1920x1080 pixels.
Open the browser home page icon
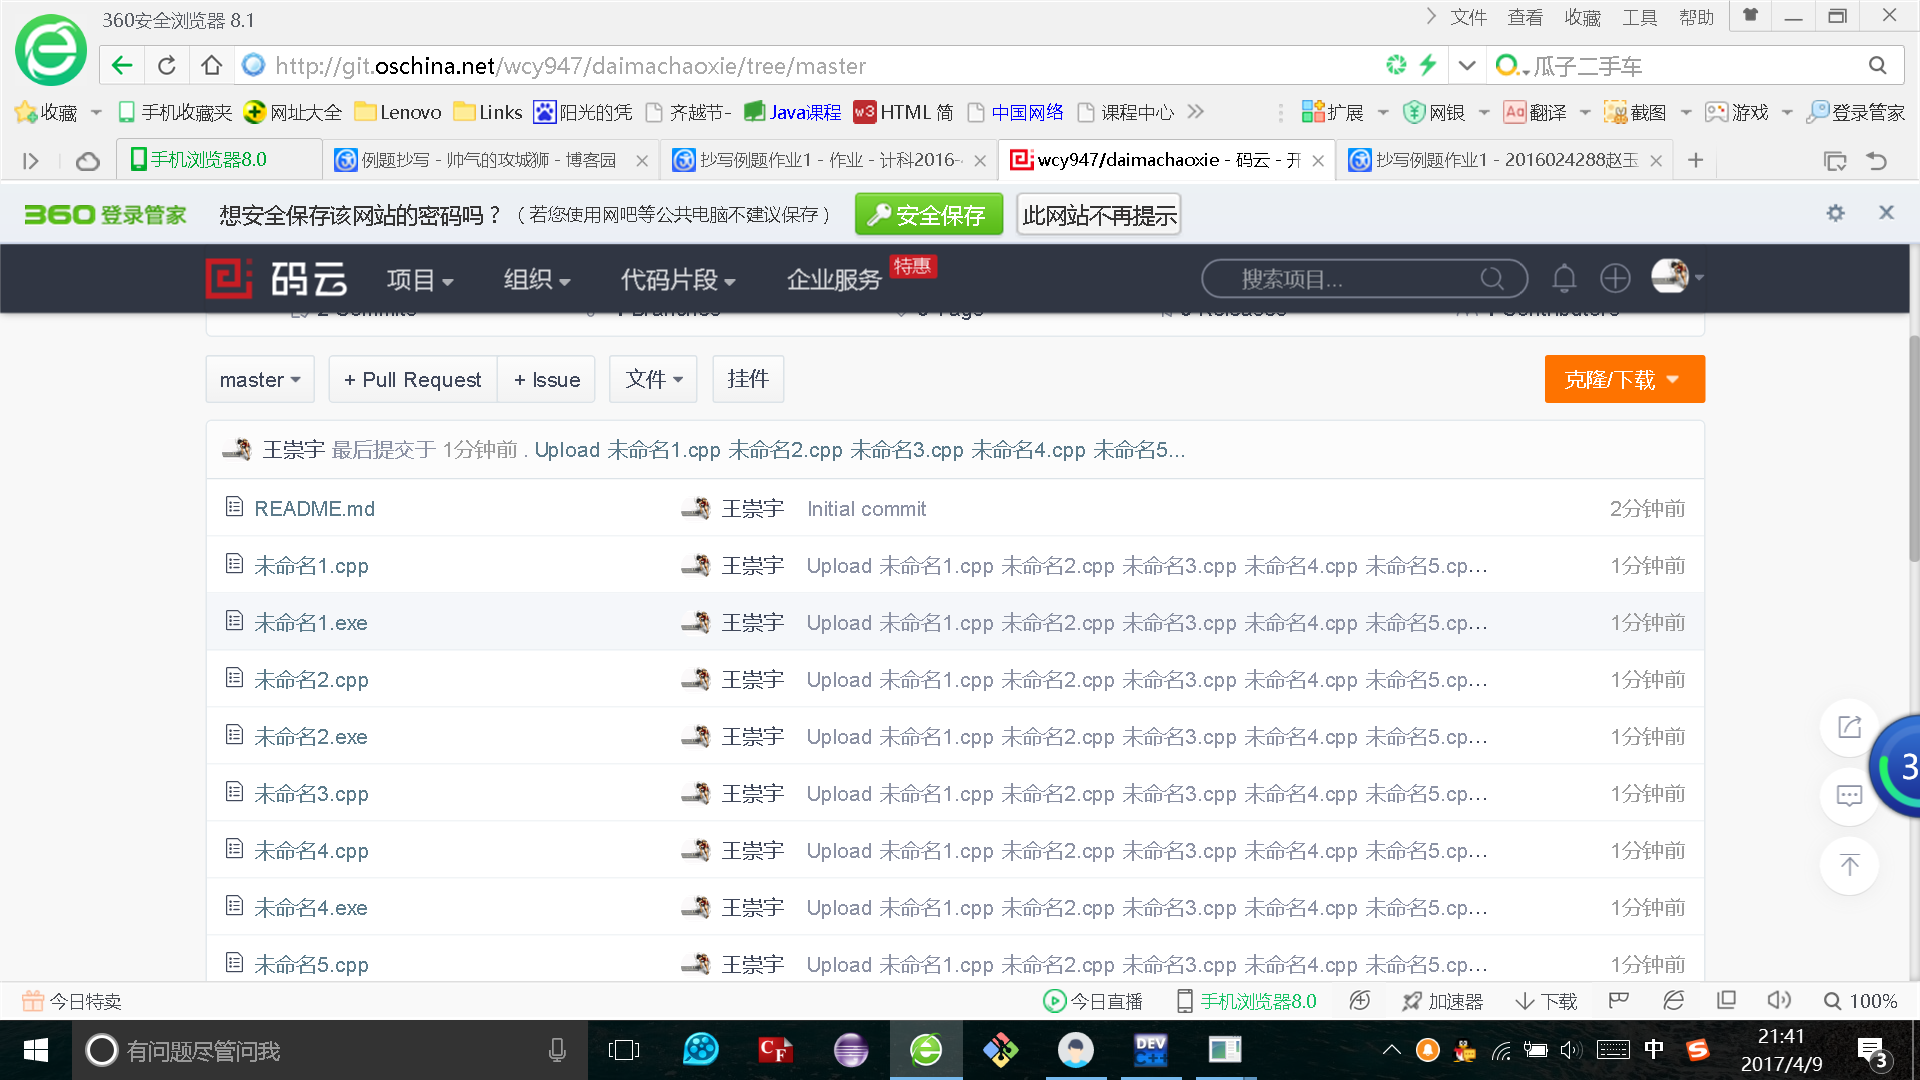211,66
